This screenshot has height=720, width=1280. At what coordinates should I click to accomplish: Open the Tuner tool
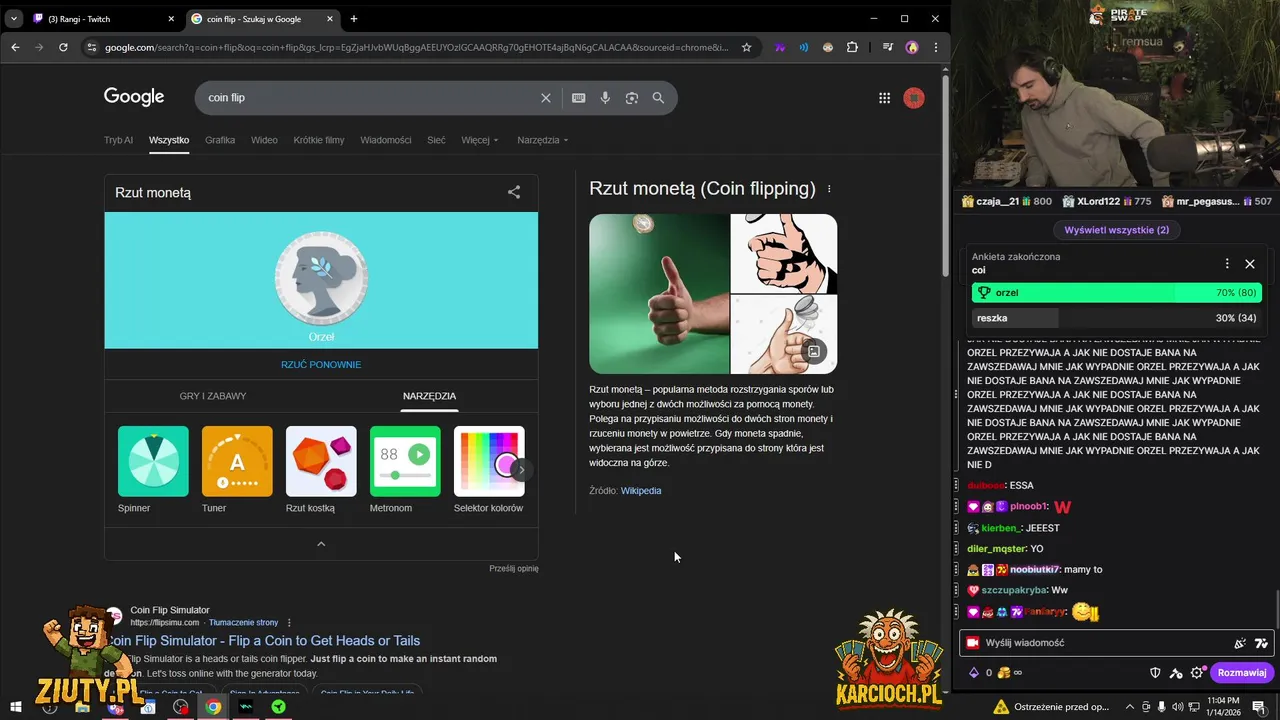click(x=237, y=470)
